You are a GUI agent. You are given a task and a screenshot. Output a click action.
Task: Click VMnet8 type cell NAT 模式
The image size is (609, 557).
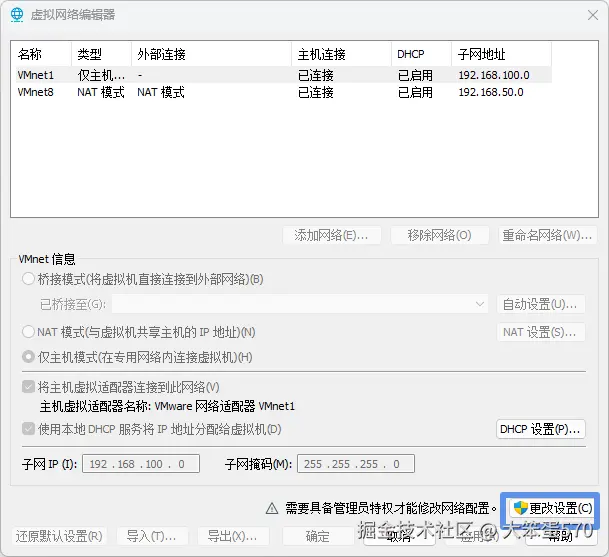[101, 92]
